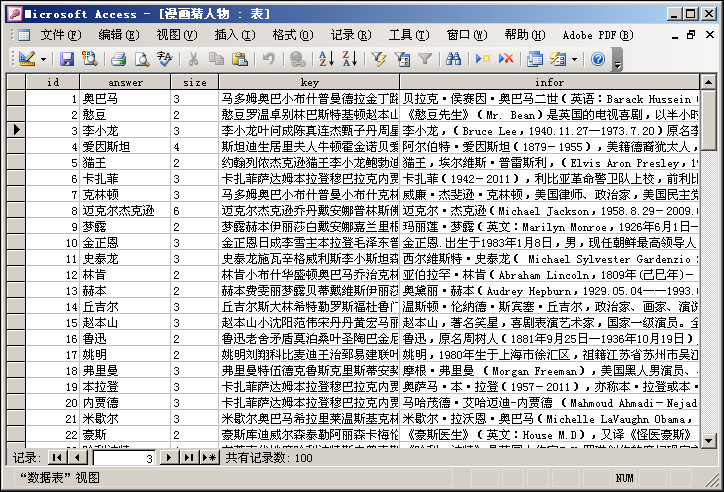724x492 pixels.
Task: Open Microsoft Access Help question mark icon
Action: point(597,59)
